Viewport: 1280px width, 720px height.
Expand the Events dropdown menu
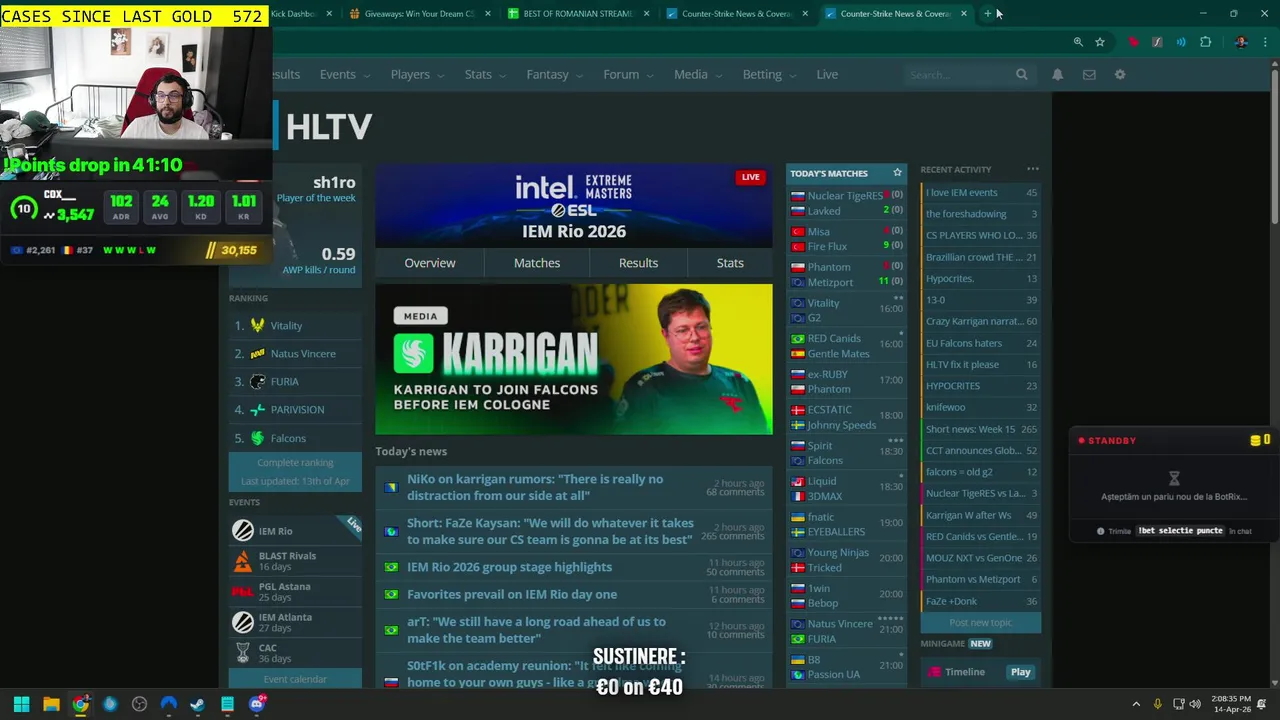[344, 74]
